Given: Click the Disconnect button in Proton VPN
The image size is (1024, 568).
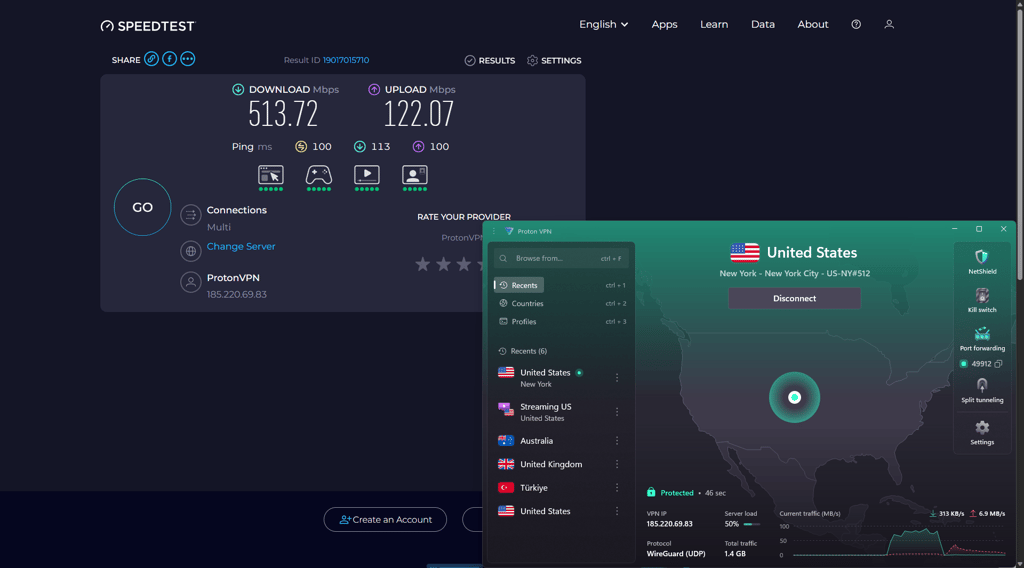Looking at the screenshot, I should pos(794,298).
